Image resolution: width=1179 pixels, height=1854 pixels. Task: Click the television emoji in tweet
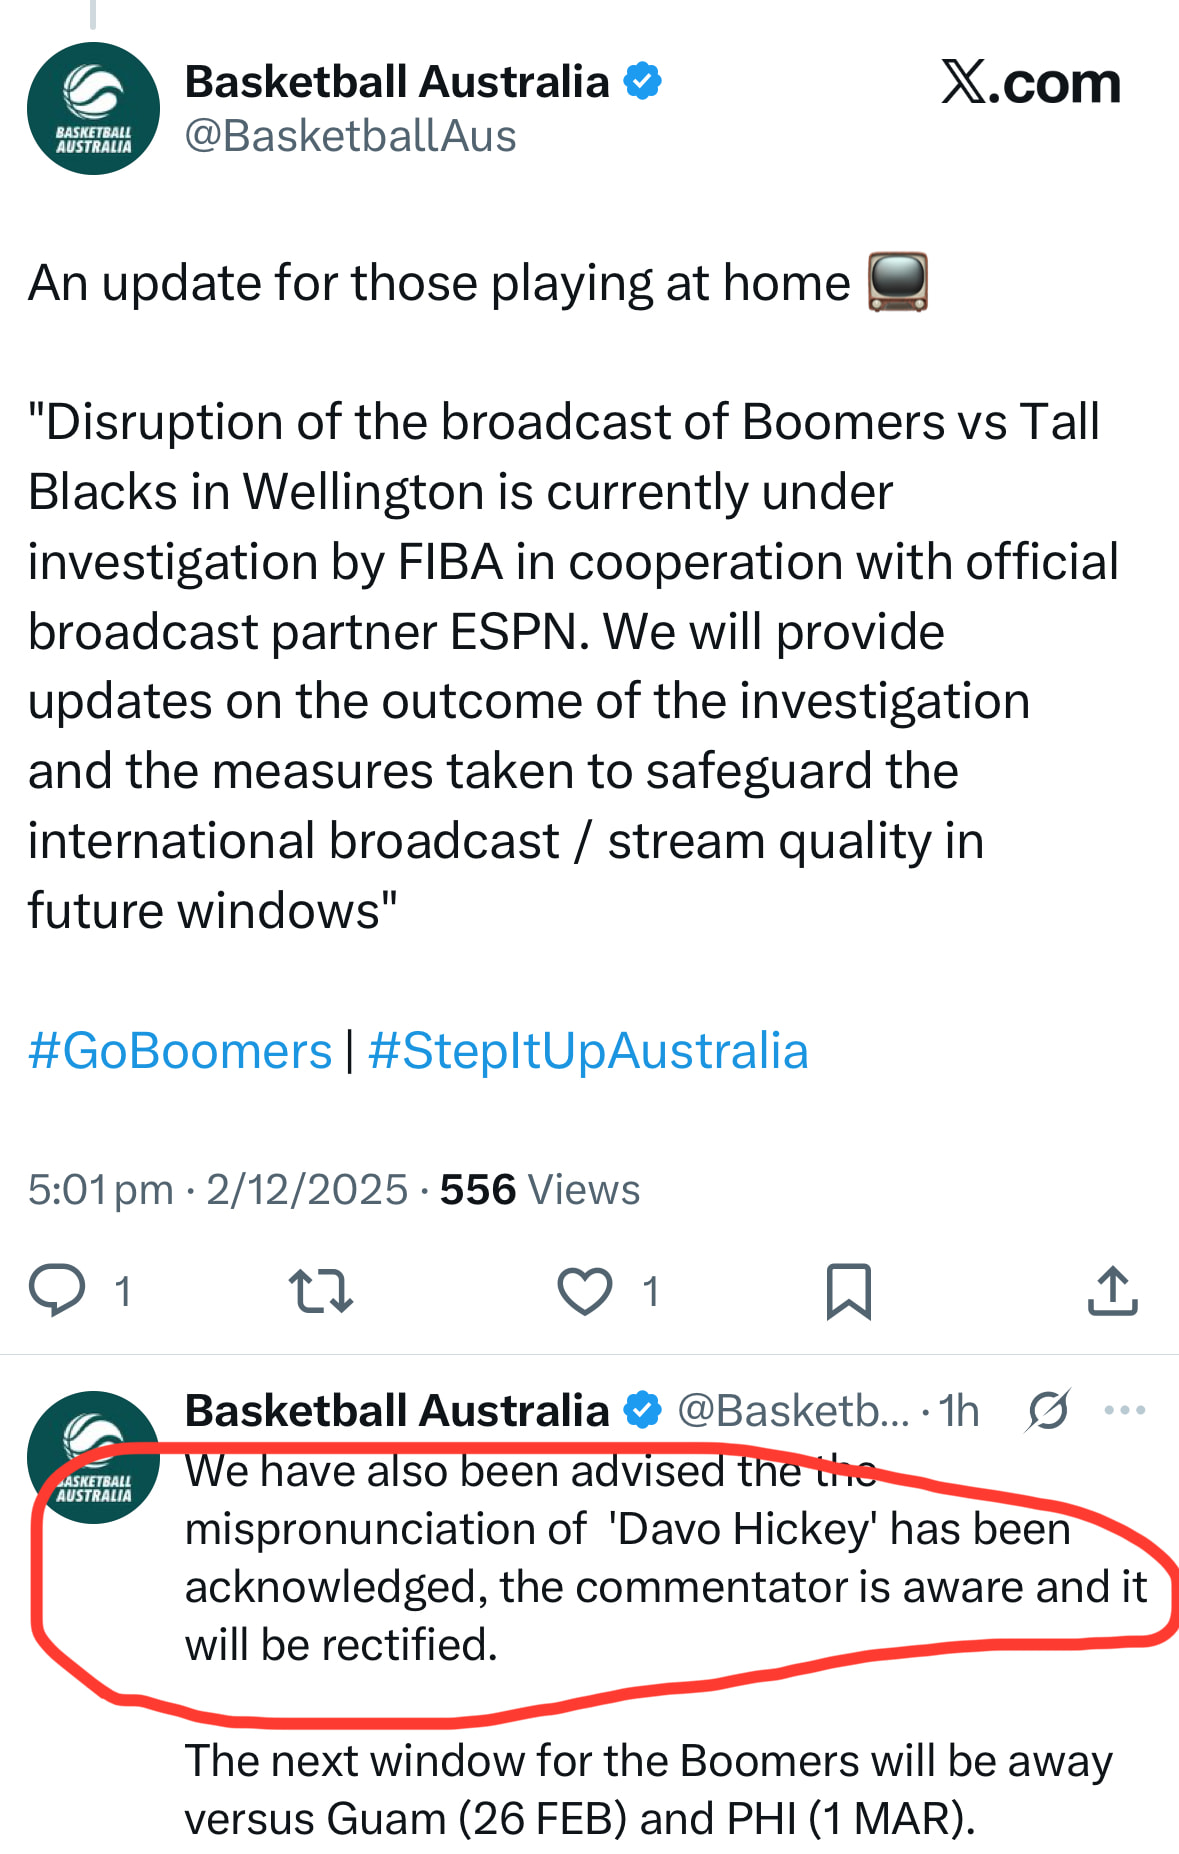(x=897, y=282)
